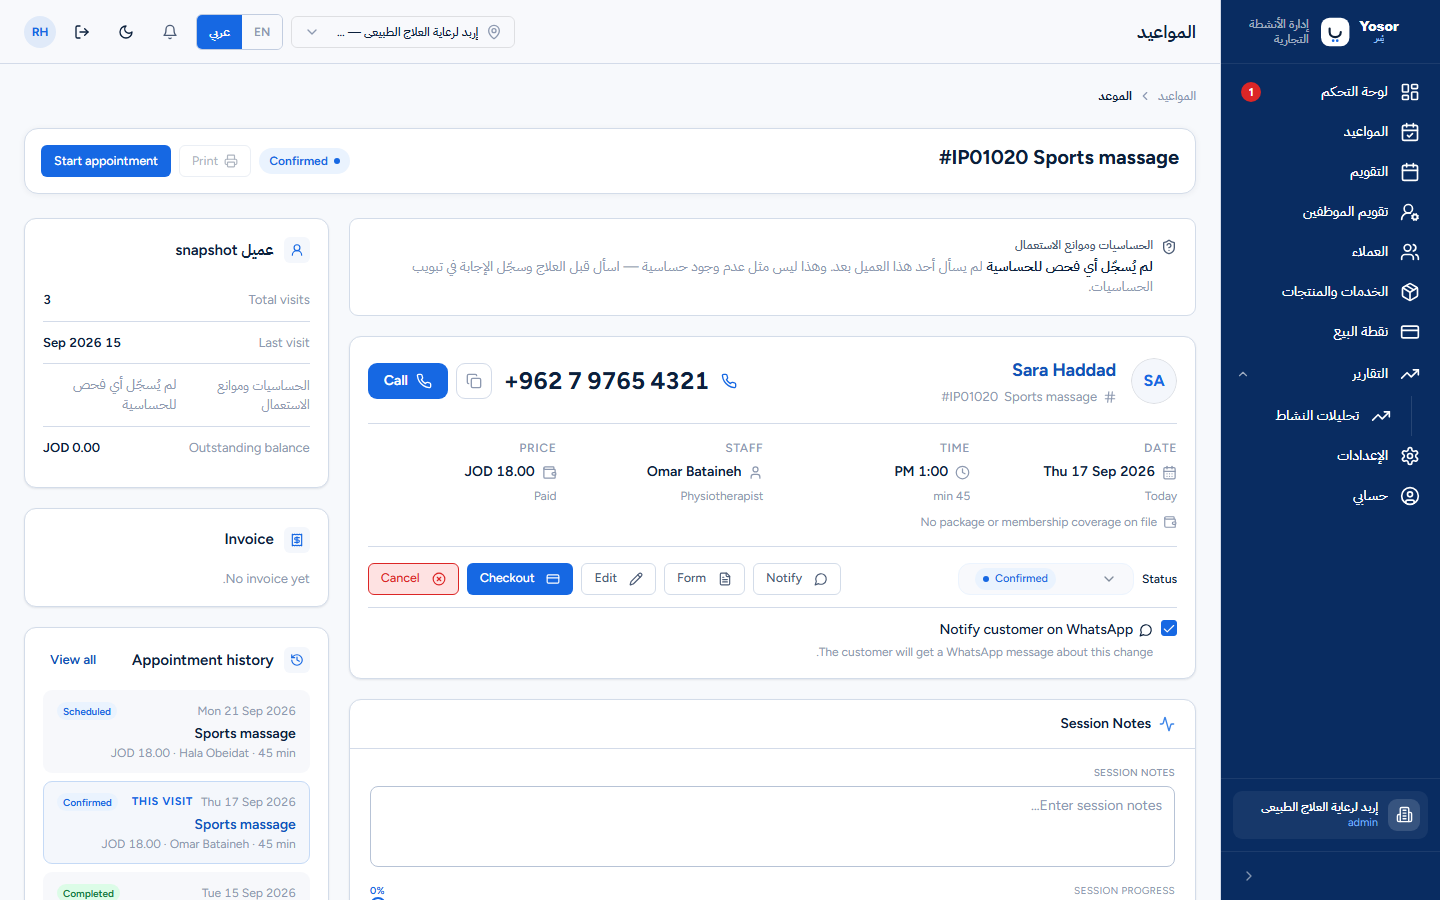Open نقطة البيع in sidebar

pos(1330,332)
